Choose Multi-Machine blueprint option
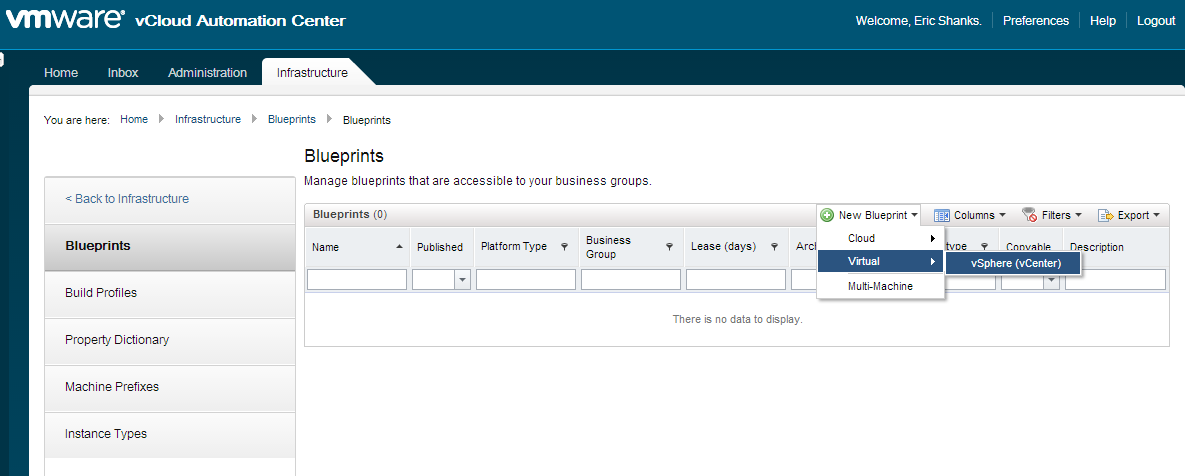This screenshot has width=1185, height=476. click(x=880, y=286)
